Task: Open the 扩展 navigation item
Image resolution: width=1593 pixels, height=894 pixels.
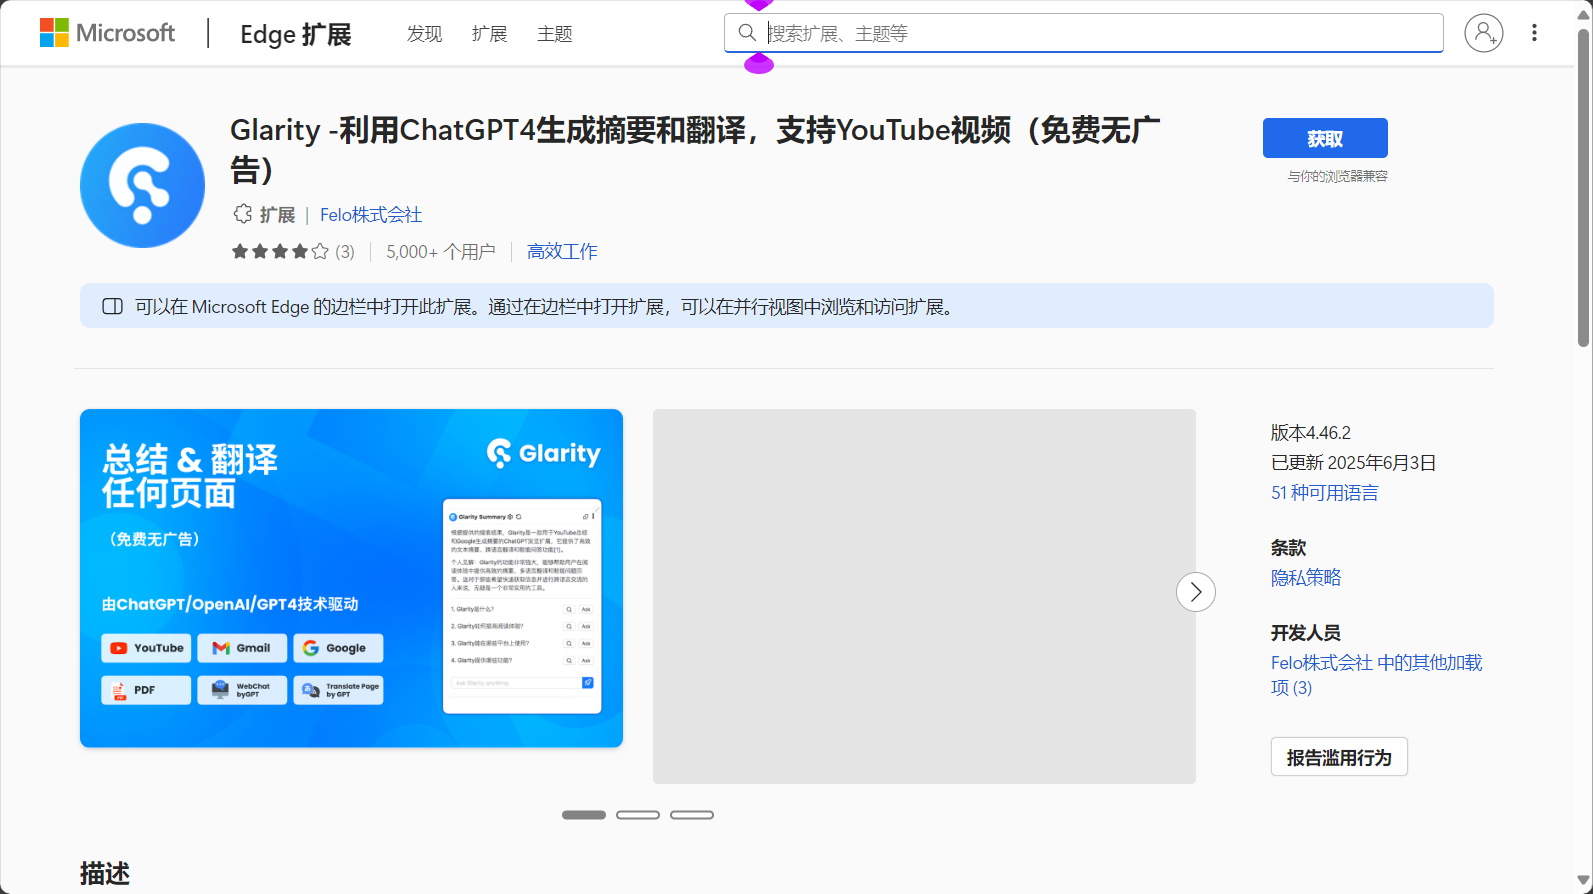Action: pos(489,34)
